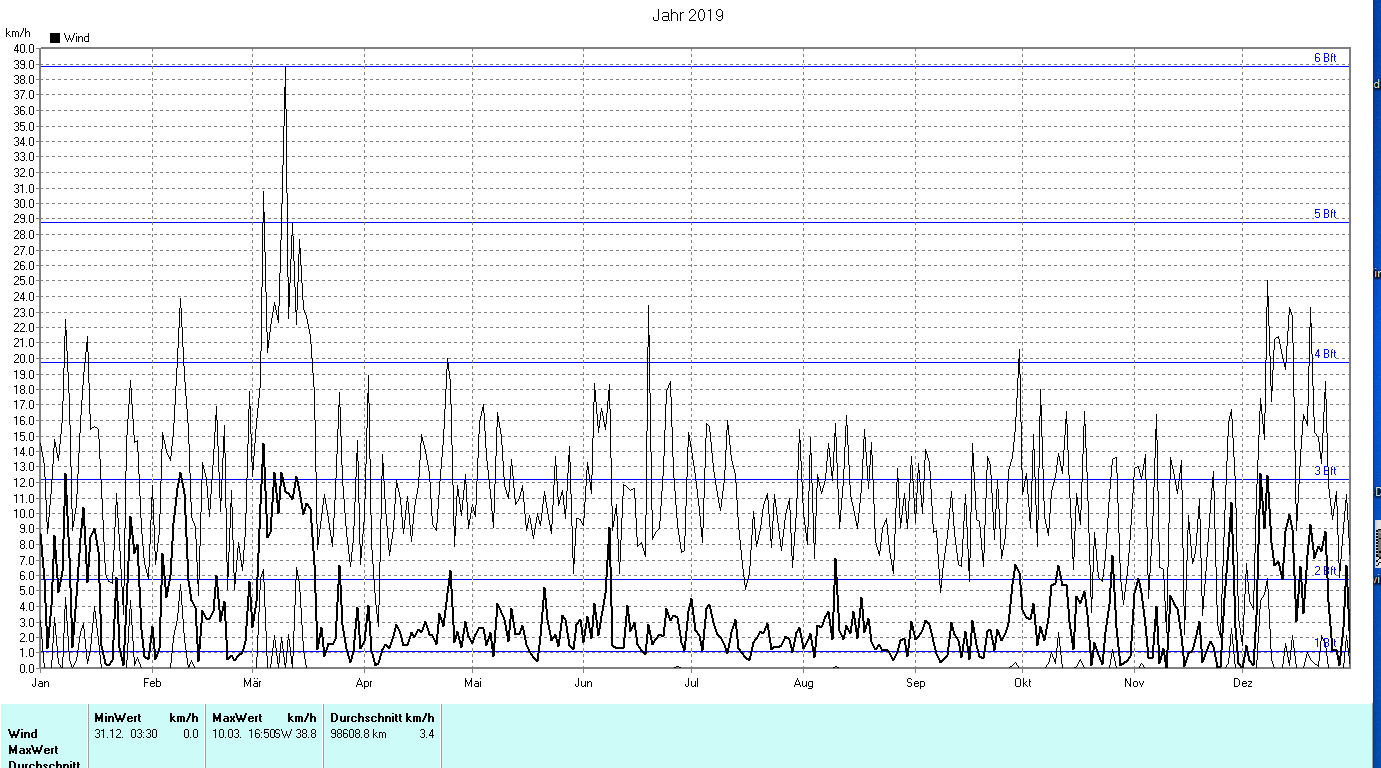The width and height of the screenshot is (1381, 768).
Task: Select the 'Jun' month label on the x-axis
Action: (x=583, y=684)
